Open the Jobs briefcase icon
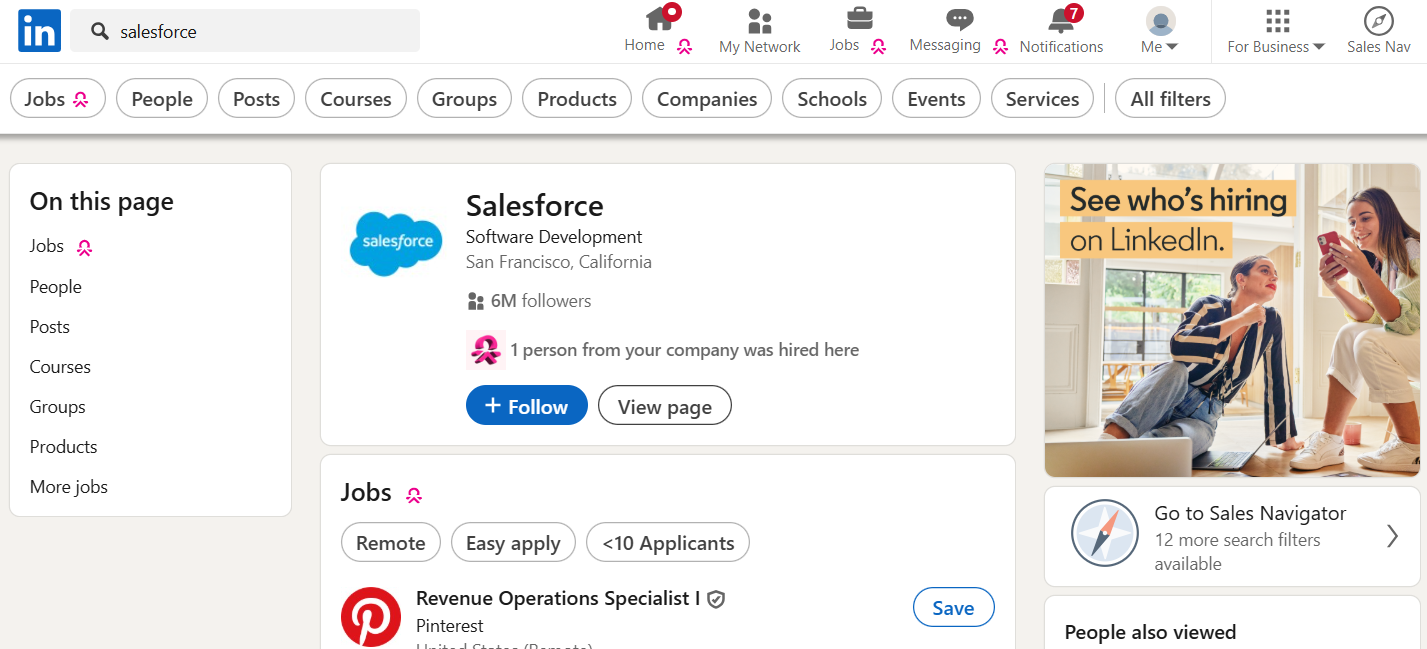Viewport: 1427px width, 649px height. point(859,18)
